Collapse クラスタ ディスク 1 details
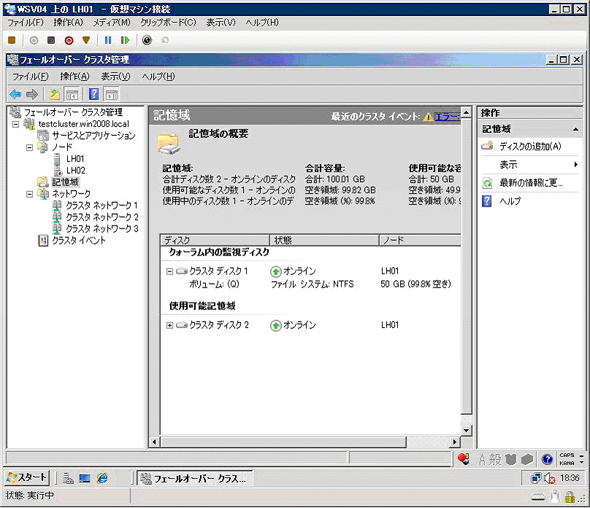 (169, 271)
